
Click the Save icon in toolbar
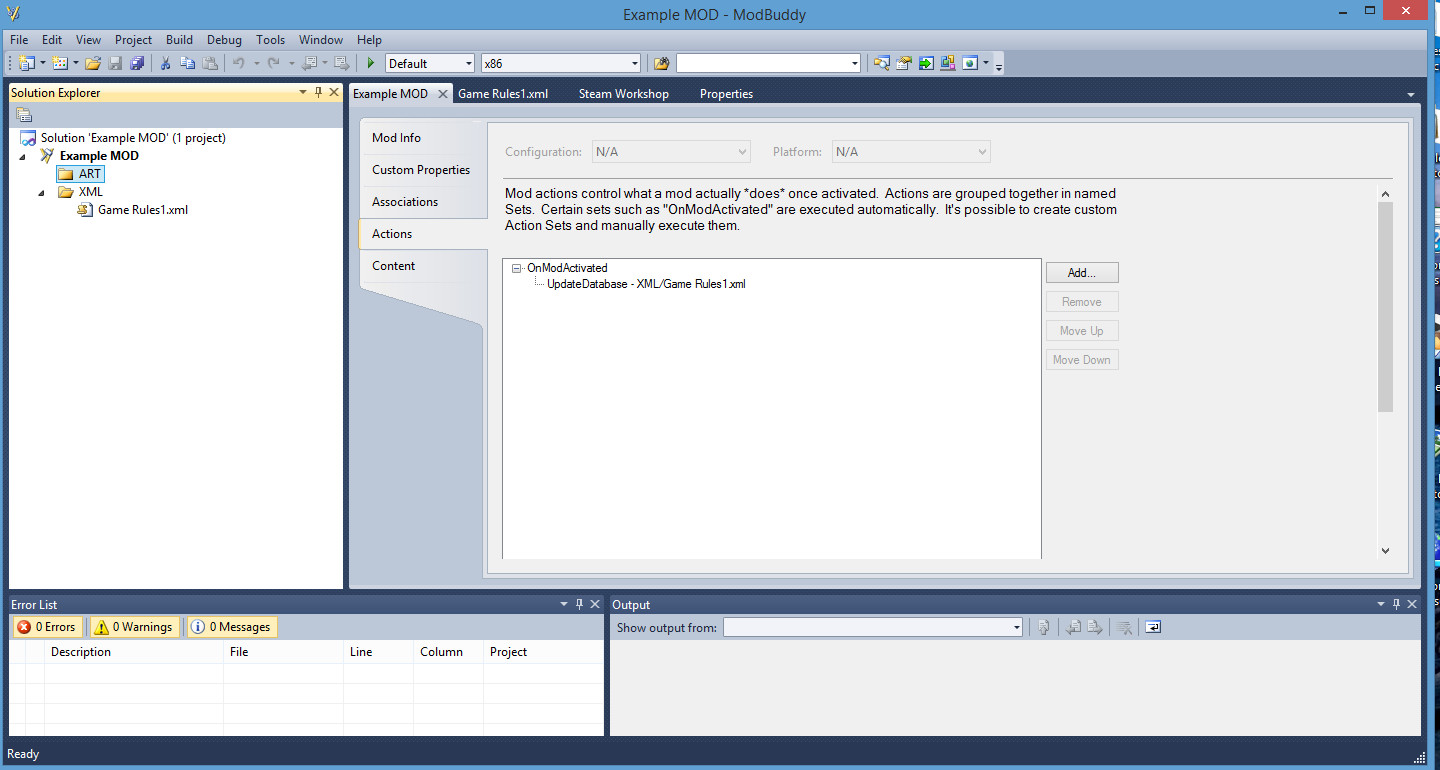[115, 63]
